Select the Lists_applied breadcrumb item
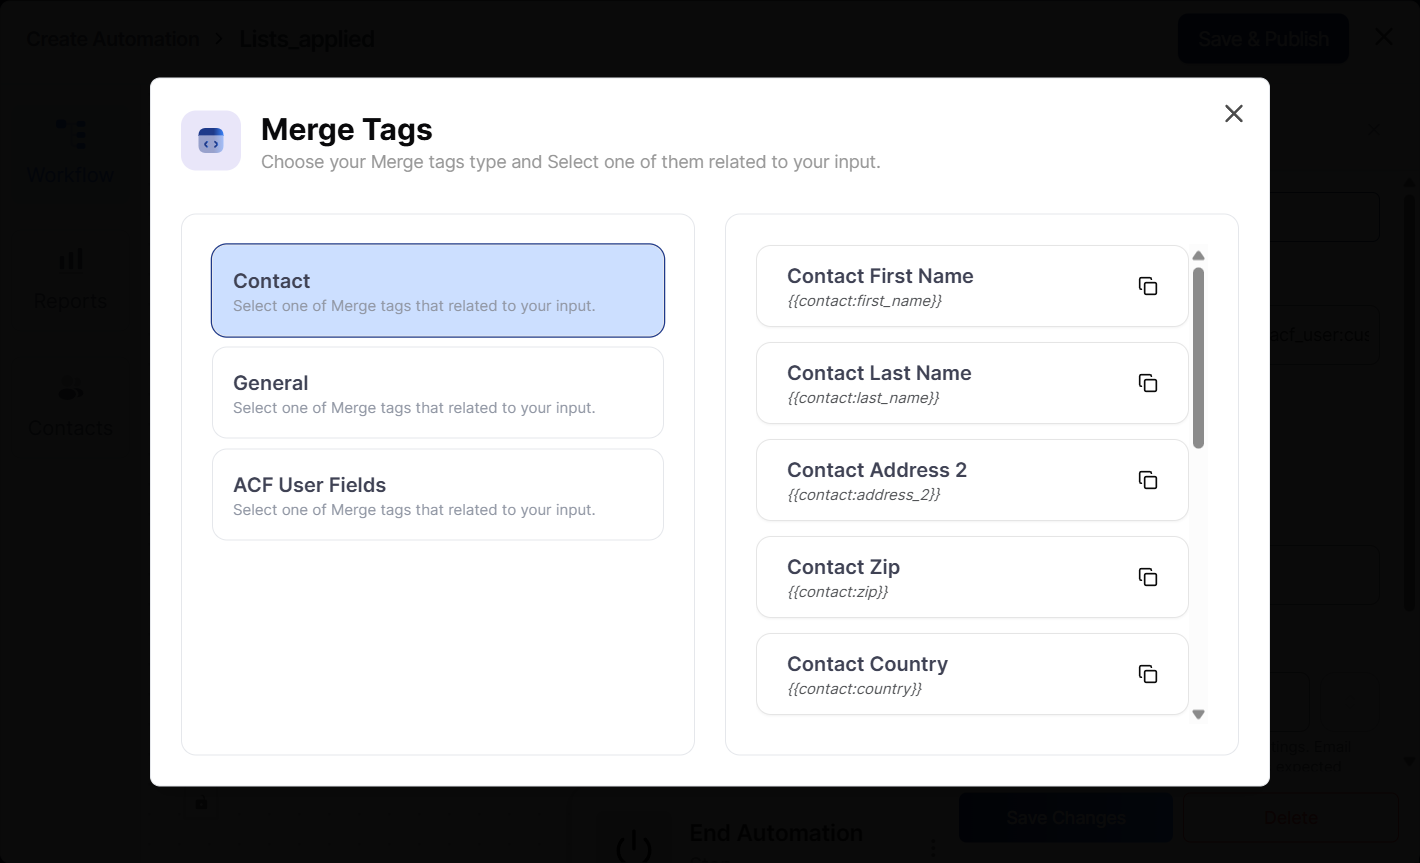This screenshot has height=863, width=1420. pos(306,38)
